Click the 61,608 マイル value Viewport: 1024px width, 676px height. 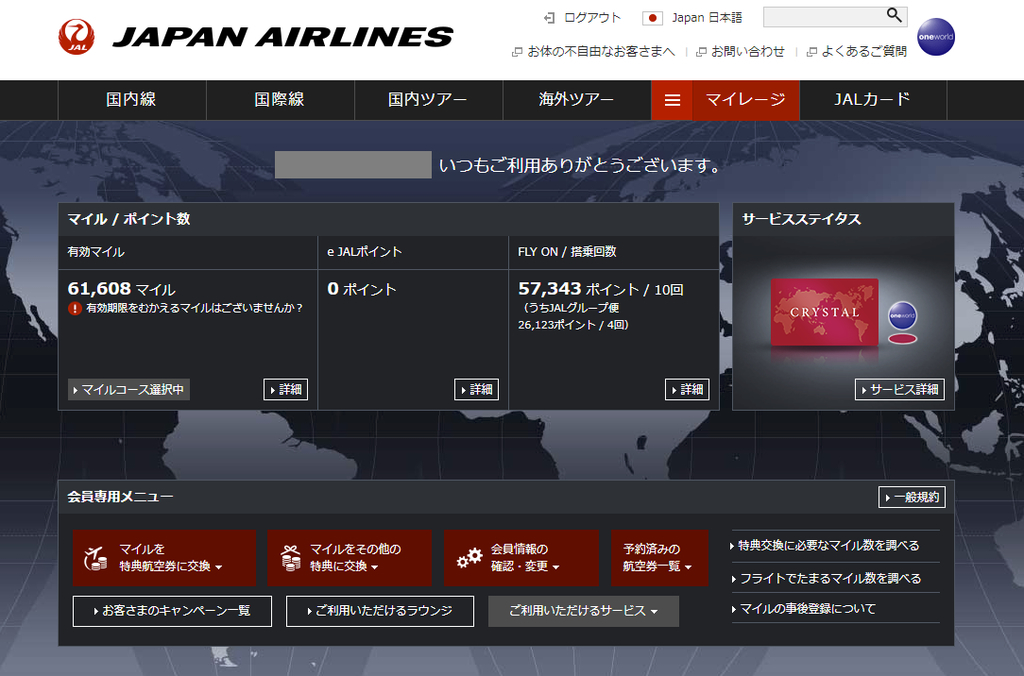pos(121,289)
